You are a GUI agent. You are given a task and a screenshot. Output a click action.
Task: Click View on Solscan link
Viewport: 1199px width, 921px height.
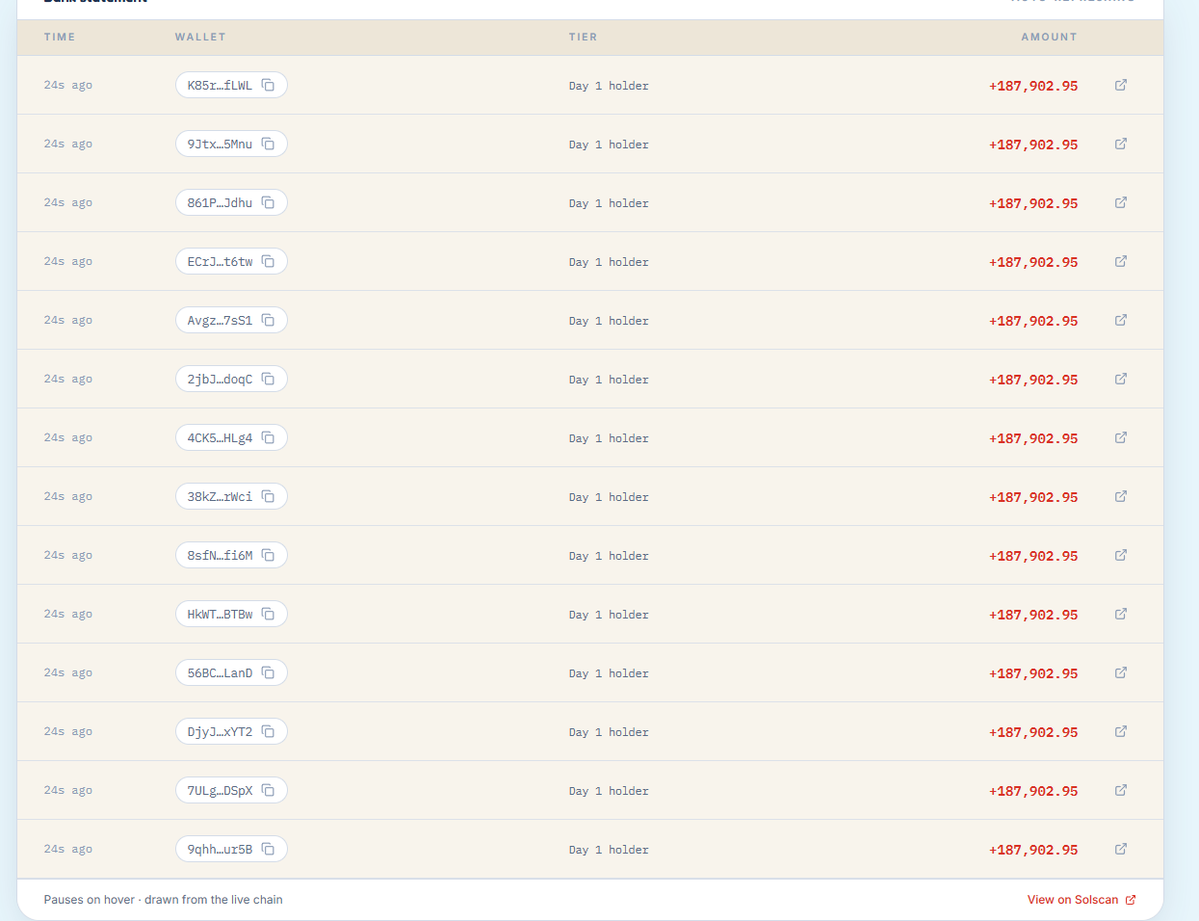pos(1081,900)
